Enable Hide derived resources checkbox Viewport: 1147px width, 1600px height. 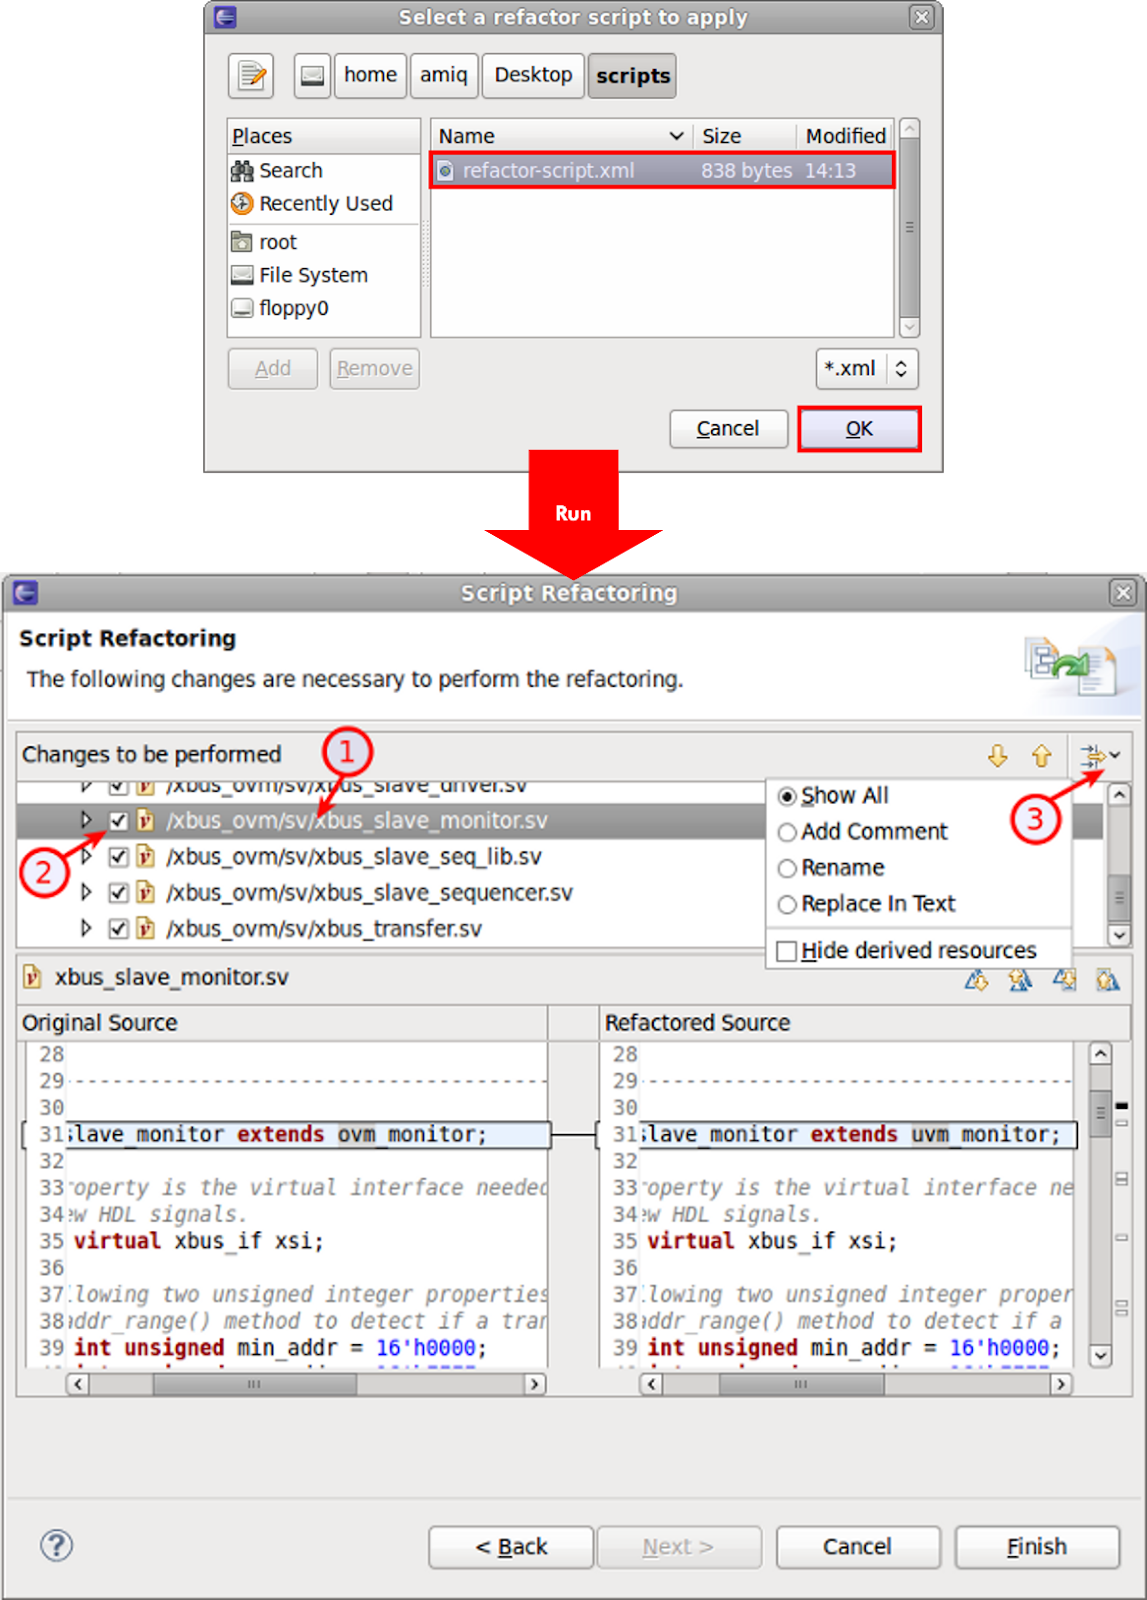tap(787, 951)
